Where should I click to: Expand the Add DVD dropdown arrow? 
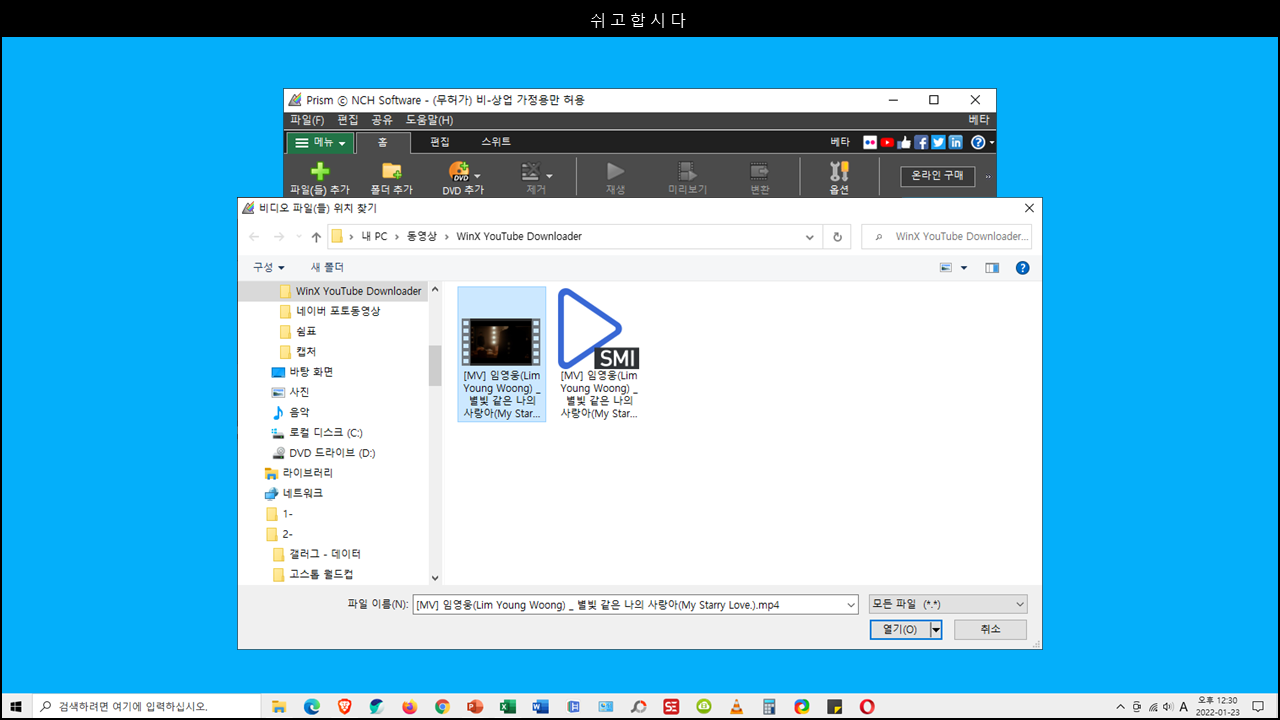[478, 176]
